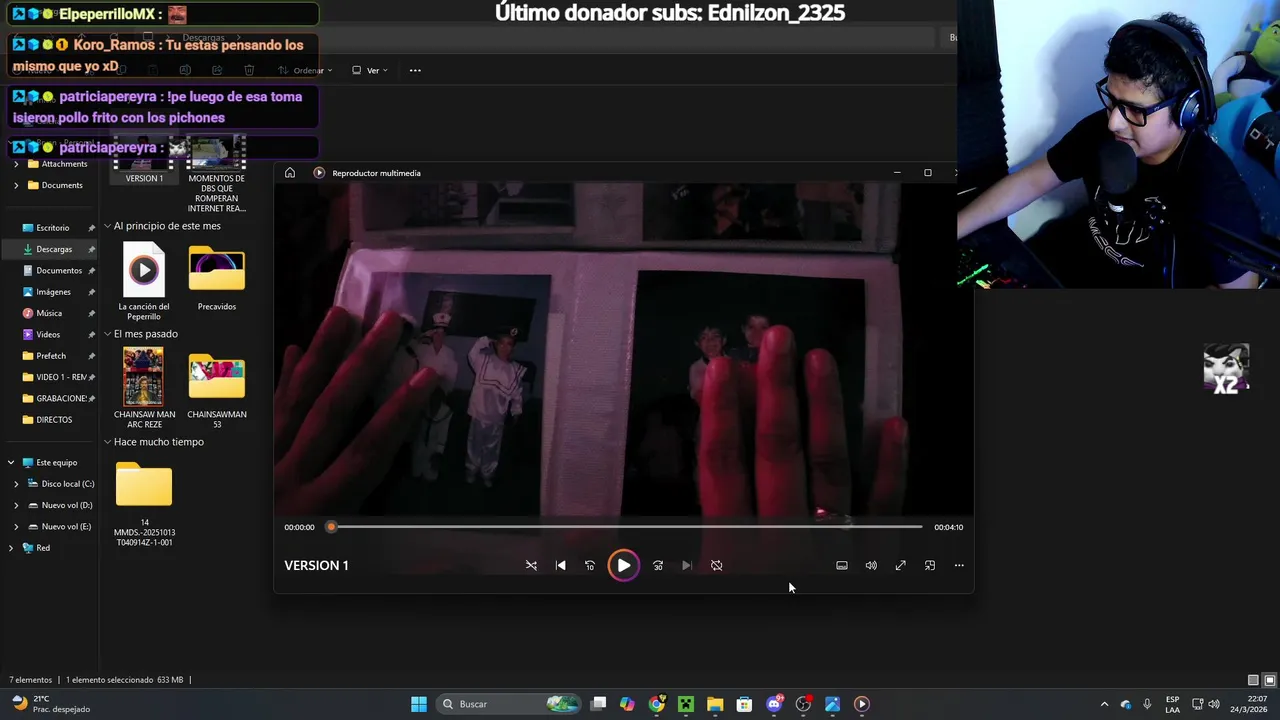Switch player to mini view
The height and width of the screenshot is (720, 1280).
[x=930, y=566]
